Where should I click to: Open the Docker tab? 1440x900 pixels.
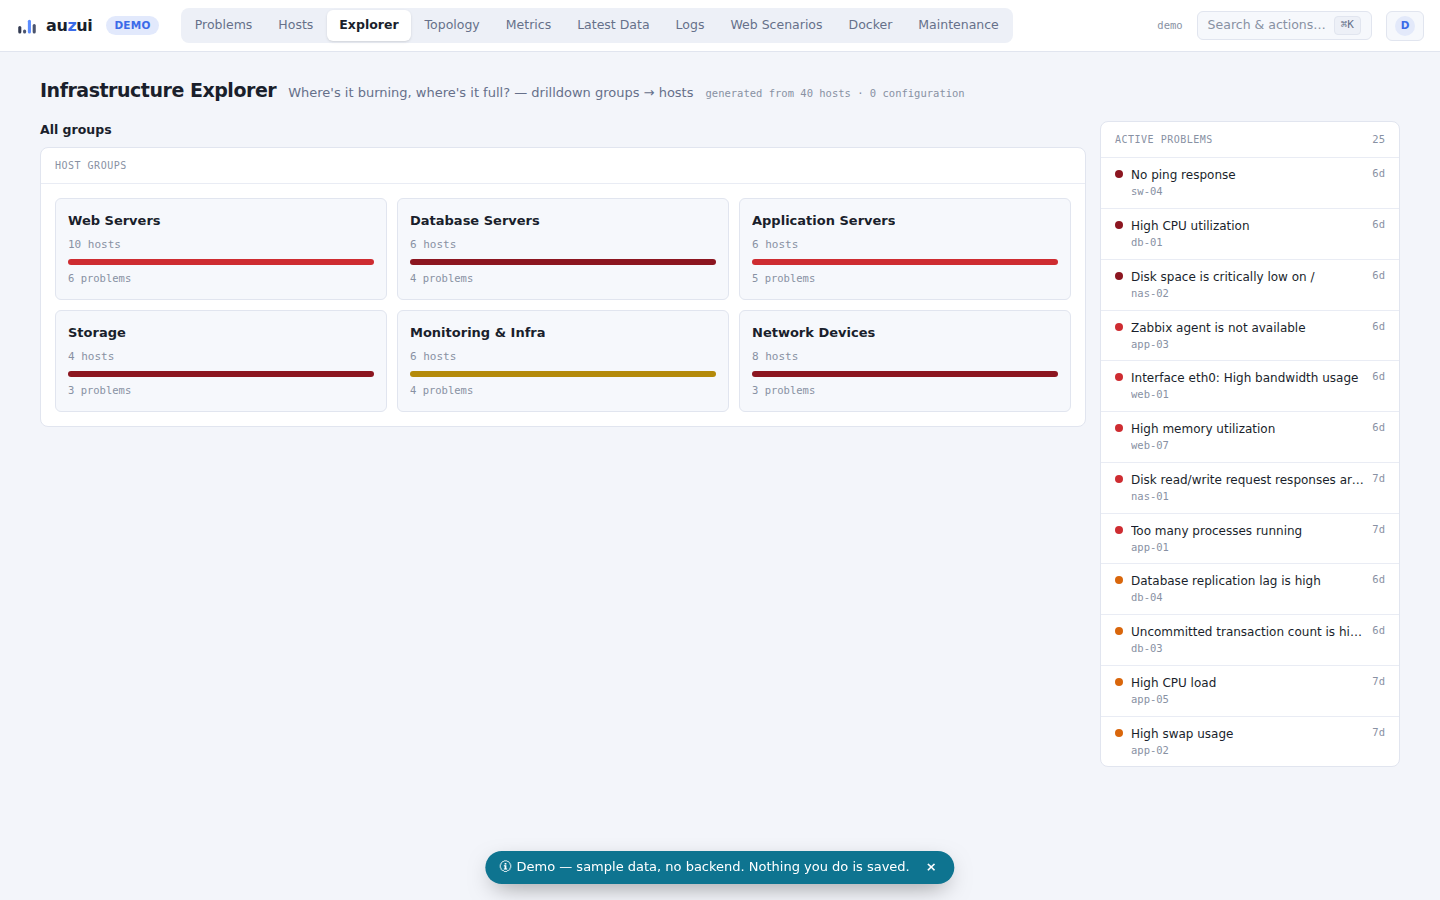pyautogui.click(x=870, y=25)
